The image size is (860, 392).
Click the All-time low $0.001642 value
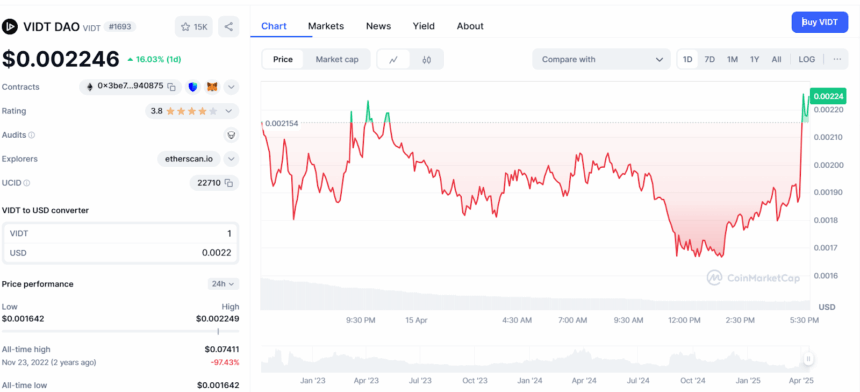(218, 385)
